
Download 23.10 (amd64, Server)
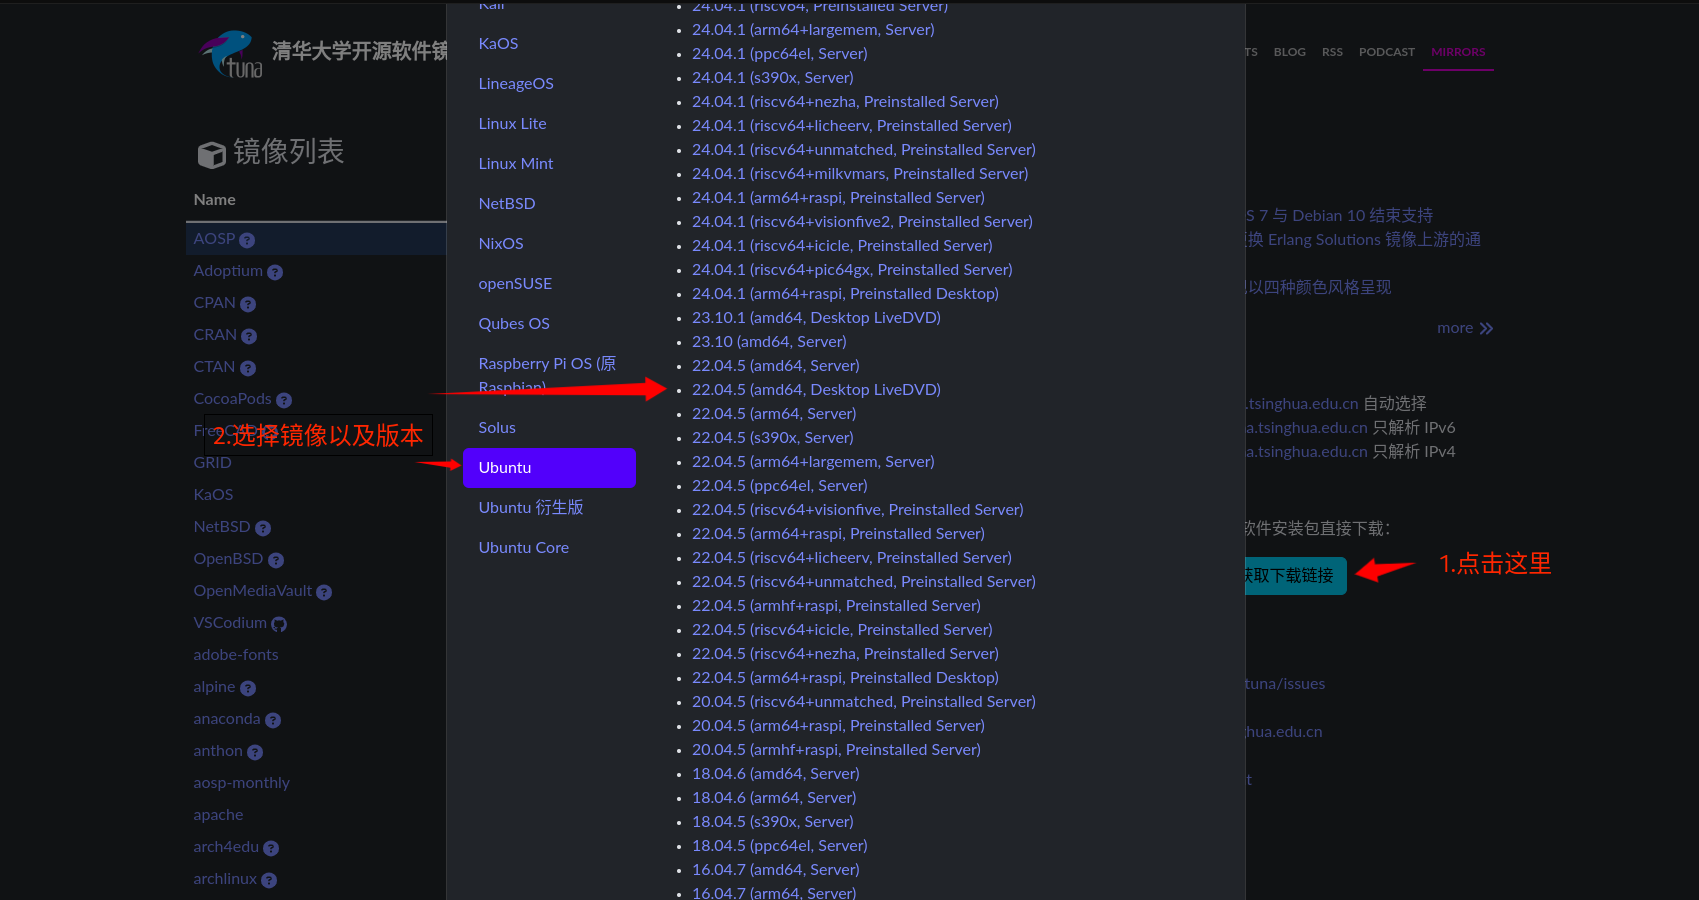(x=769, y=342)
